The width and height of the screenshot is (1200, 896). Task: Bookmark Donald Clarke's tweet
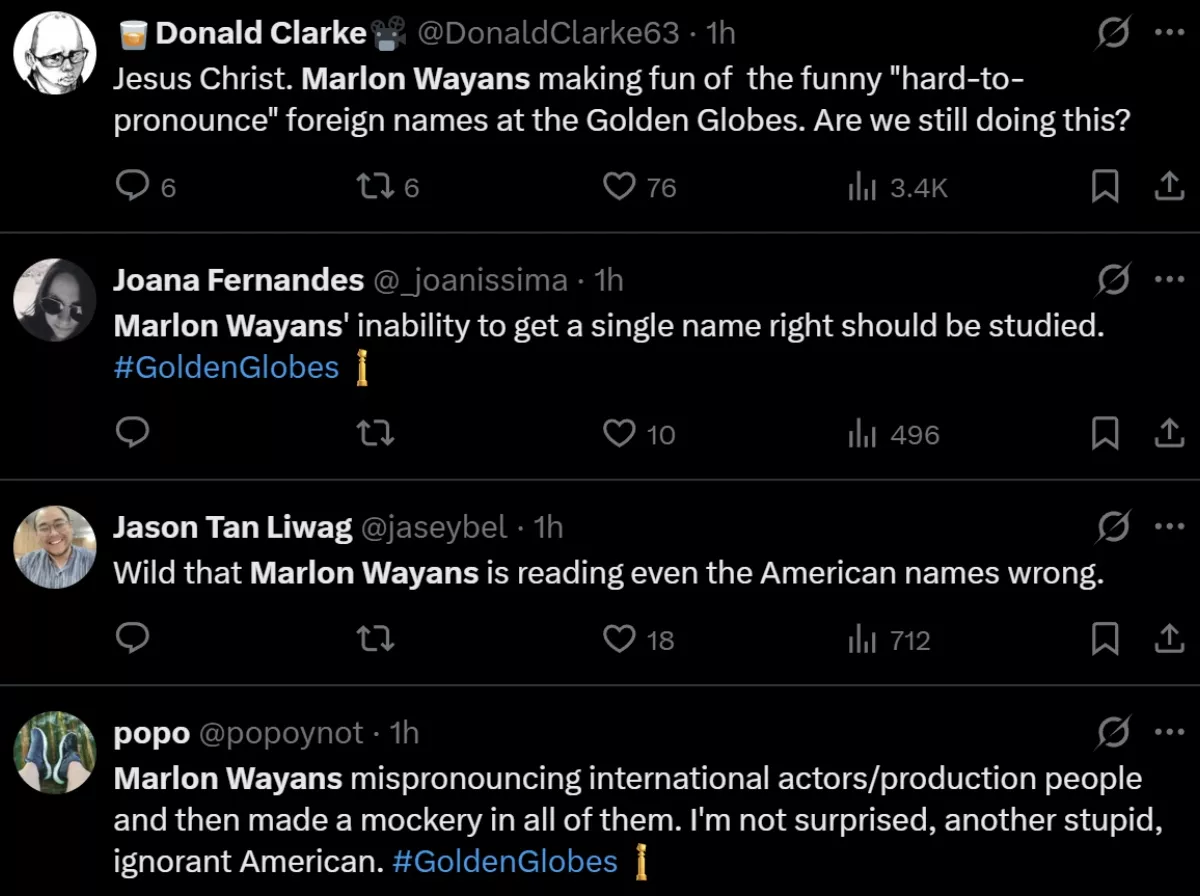pos(1105,186)
